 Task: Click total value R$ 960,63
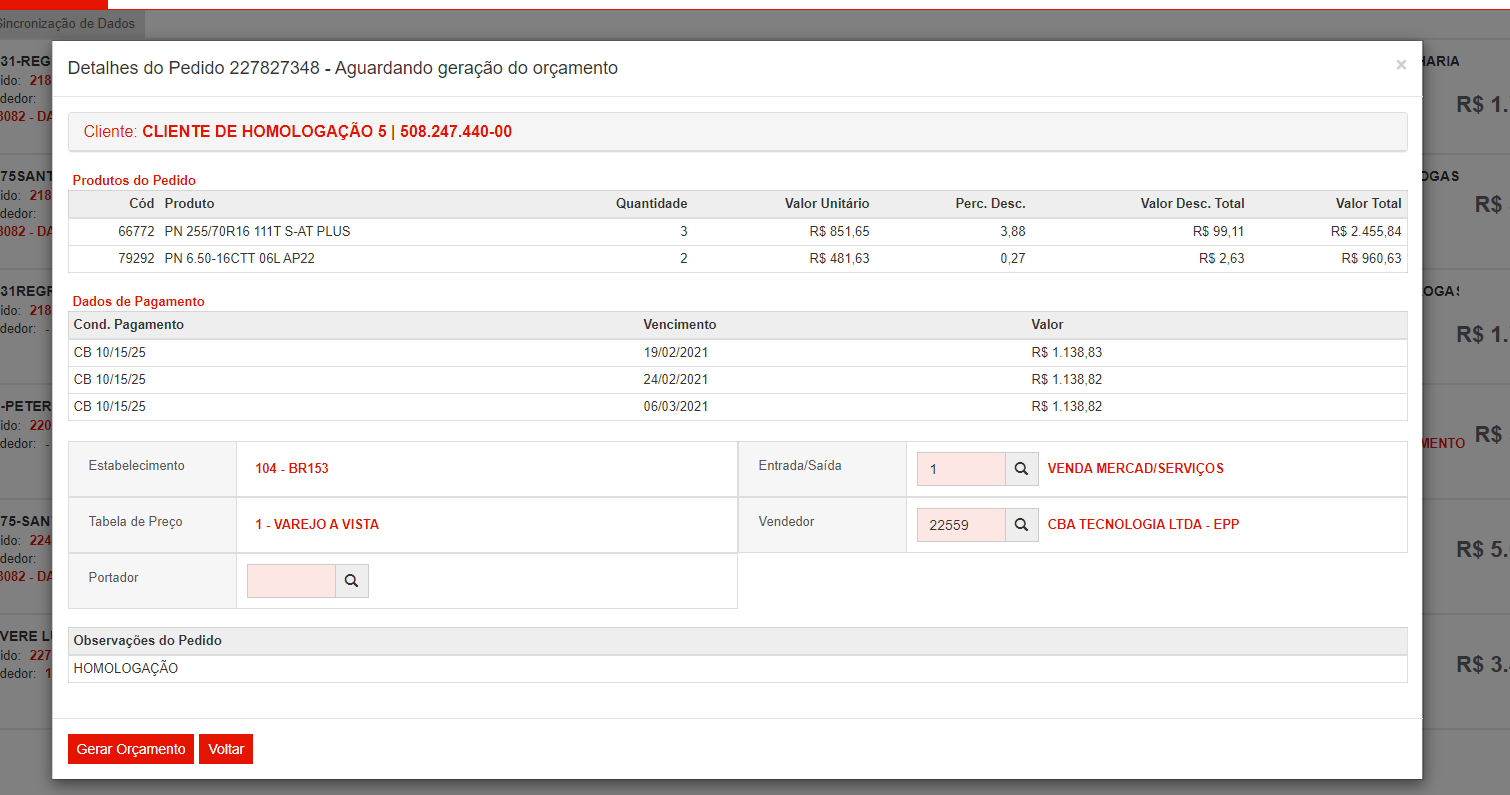tap(1372, 258)
